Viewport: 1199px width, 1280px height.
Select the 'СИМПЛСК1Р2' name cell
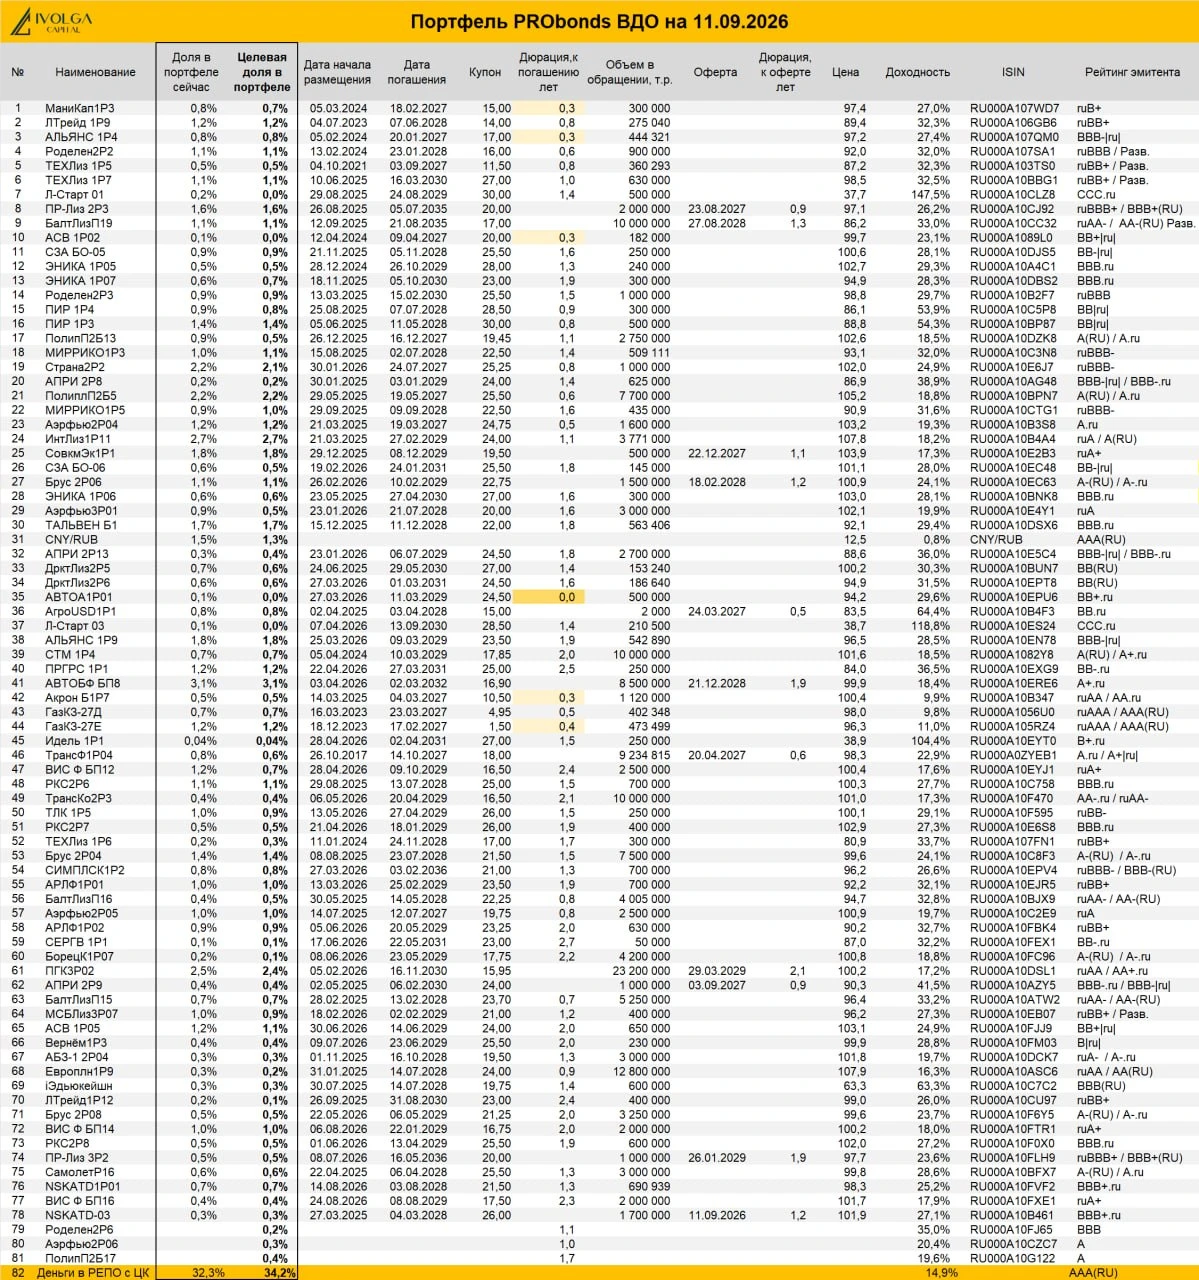(x=85, y=870)
